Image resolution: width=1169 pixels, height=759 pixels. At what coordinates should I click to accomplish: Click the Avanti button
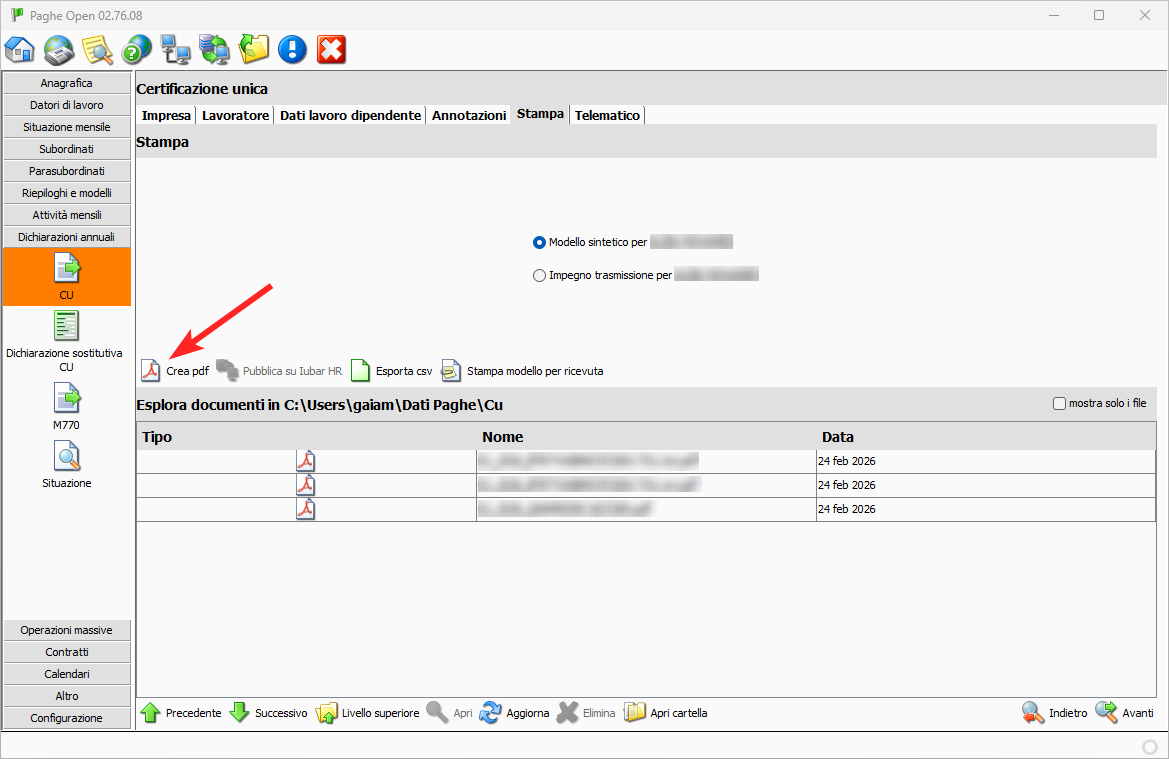[x=1124, y=713]
